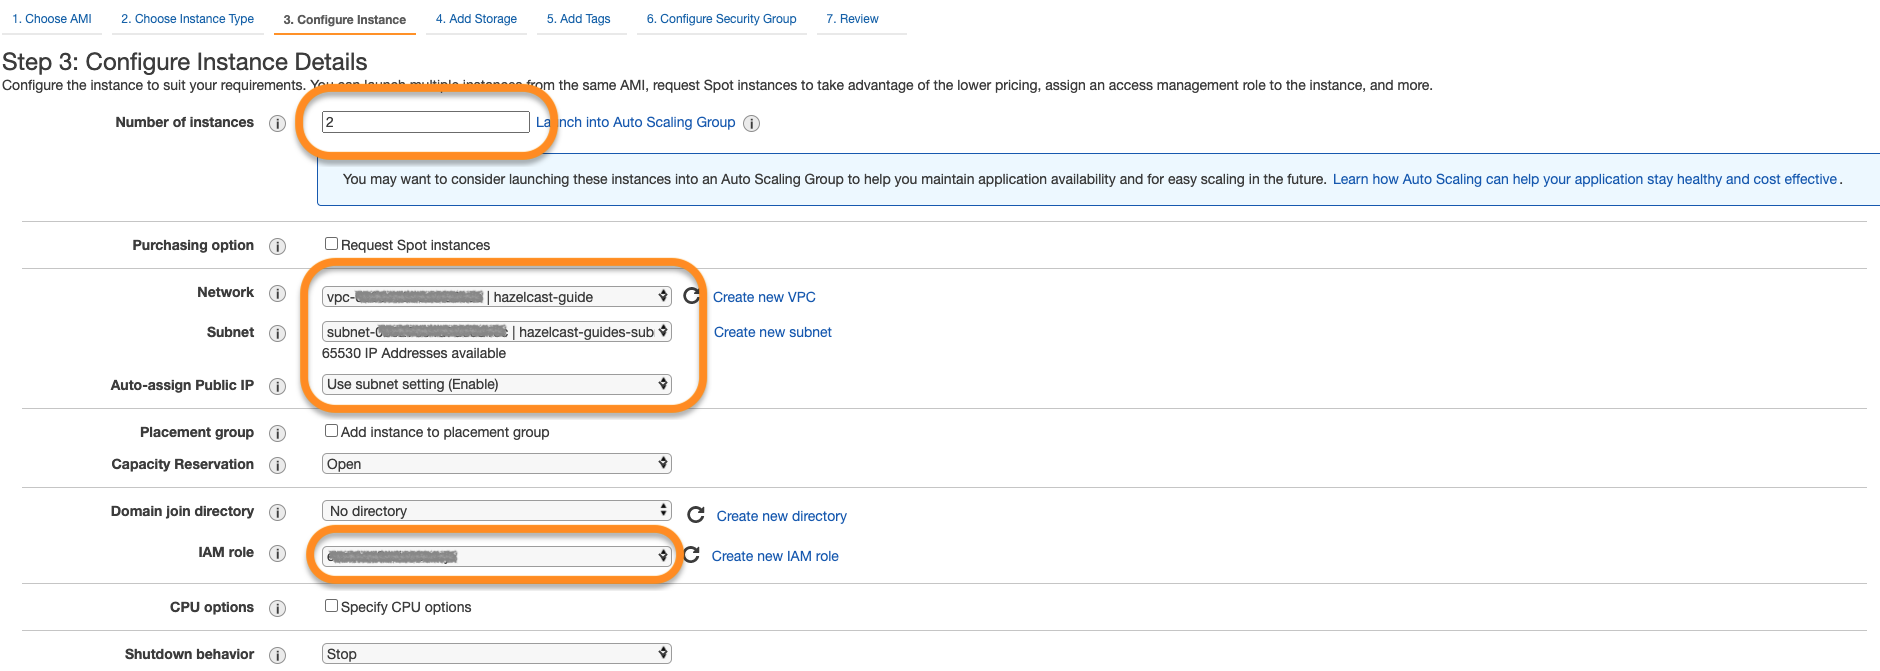
Task: Tick the Specify CPU options checkbox
Action: coord(331,606)
